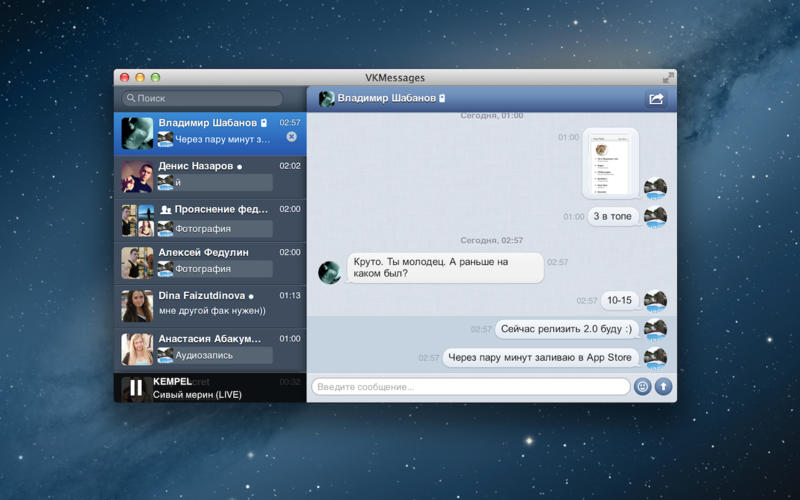Image resolution: width=800 pixels, height=500 pixels.
Task: Open the Денис Назаров conversation
Action: (210, 177)
